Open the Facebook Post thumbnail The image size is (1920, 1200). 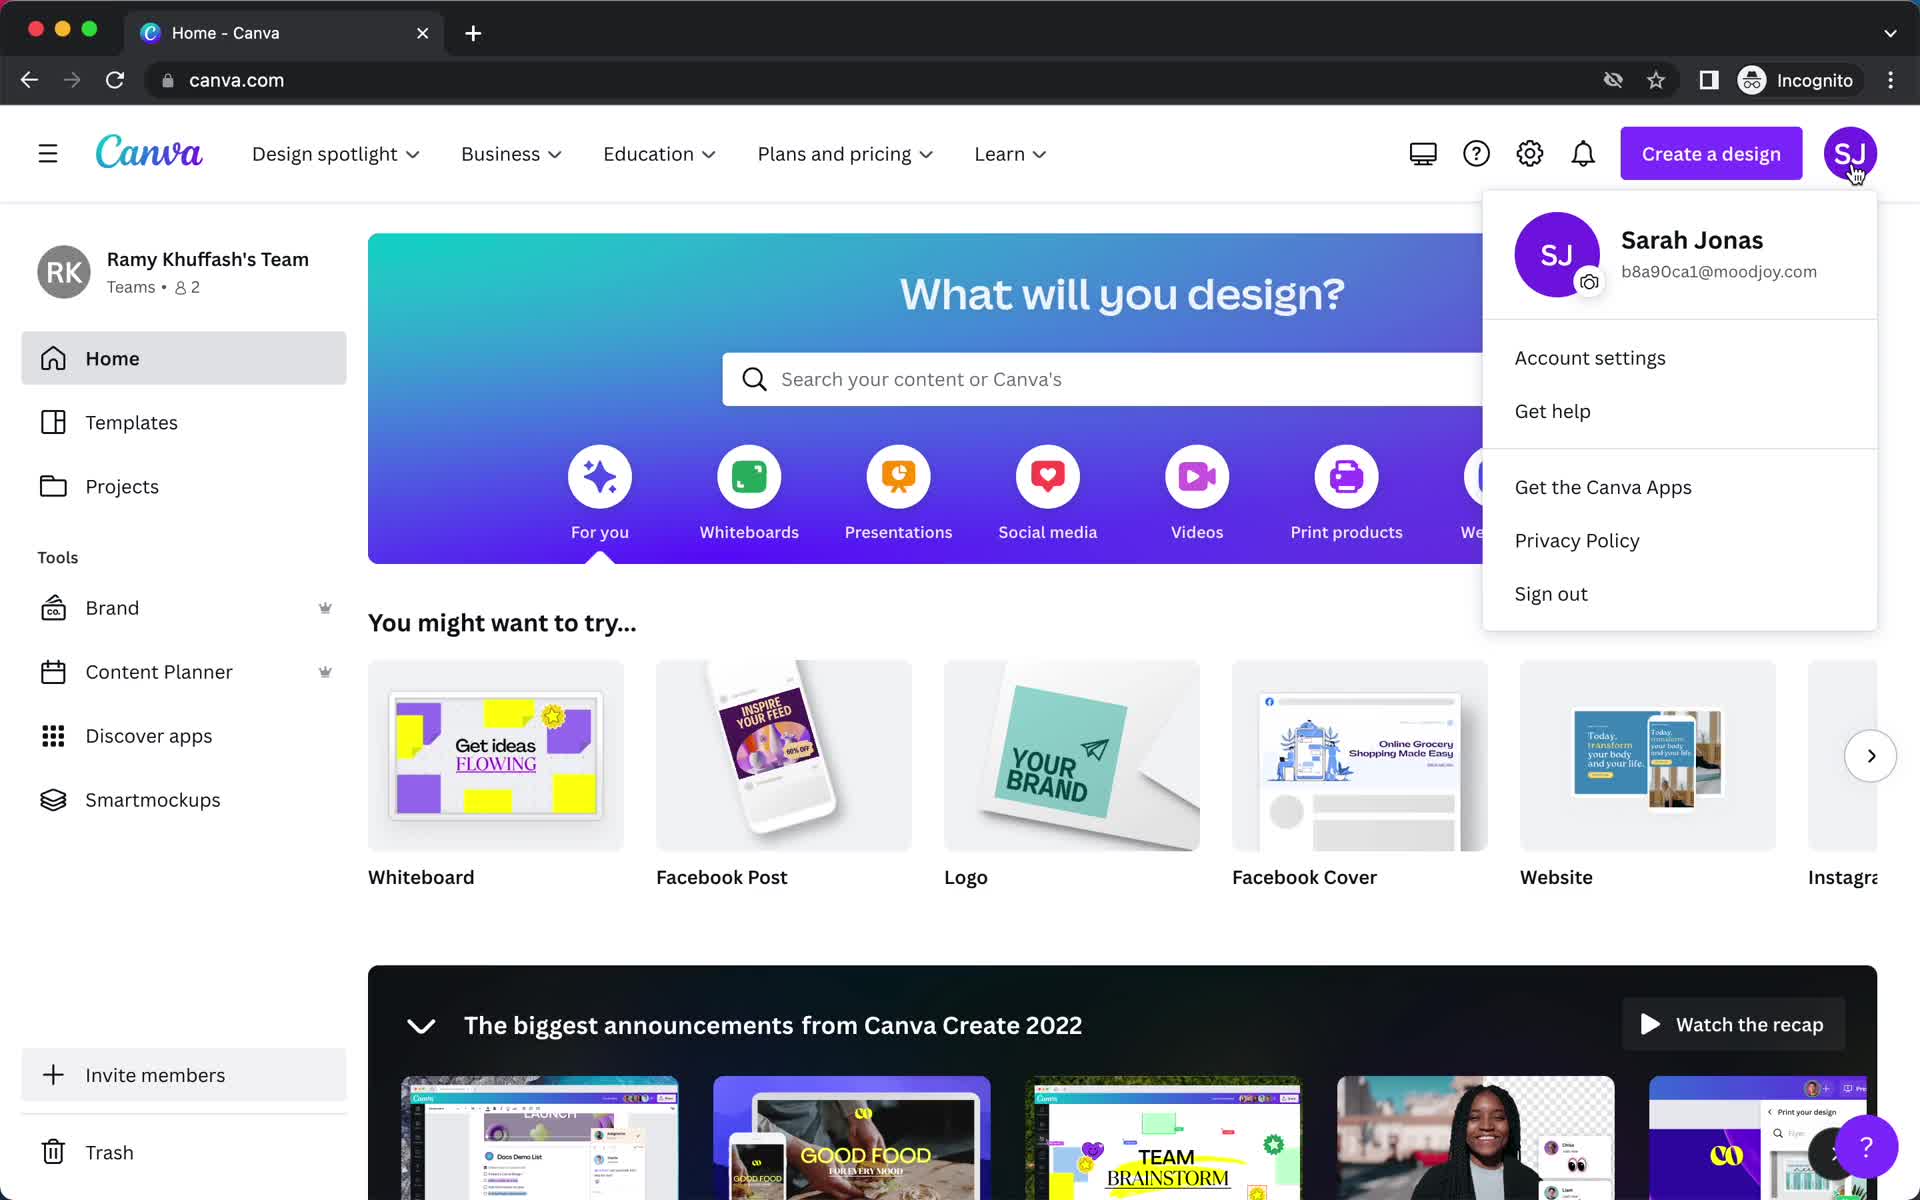coord(784,756)
